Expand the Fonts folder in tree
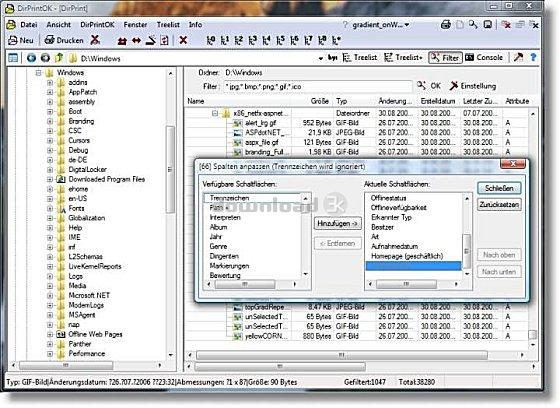Viewport: 560px width, 408px height. coord(50,208)
